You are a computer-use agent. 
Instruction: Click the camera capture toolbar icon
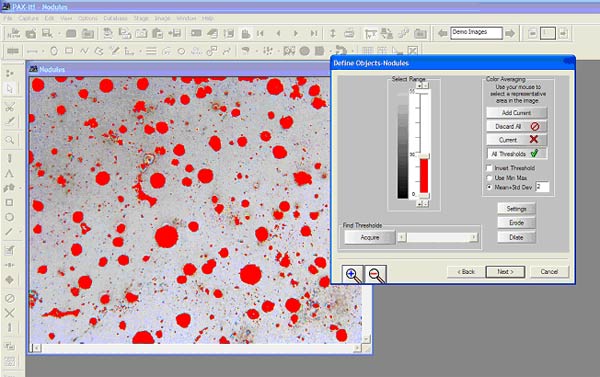[141, 34]
